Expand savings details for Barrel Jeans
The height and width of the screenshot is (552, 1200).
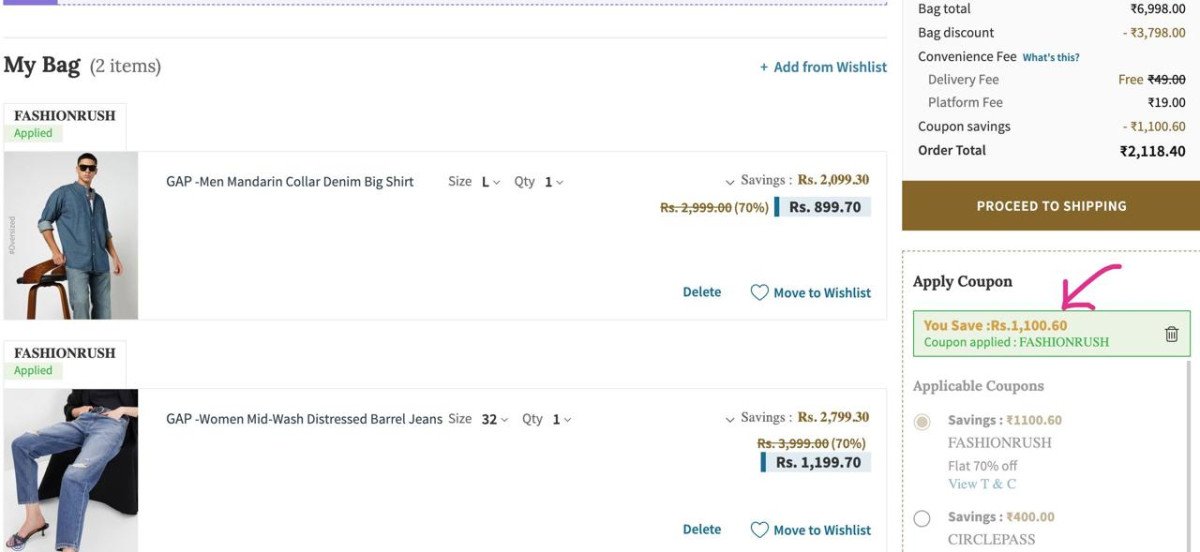pos(730,419)
